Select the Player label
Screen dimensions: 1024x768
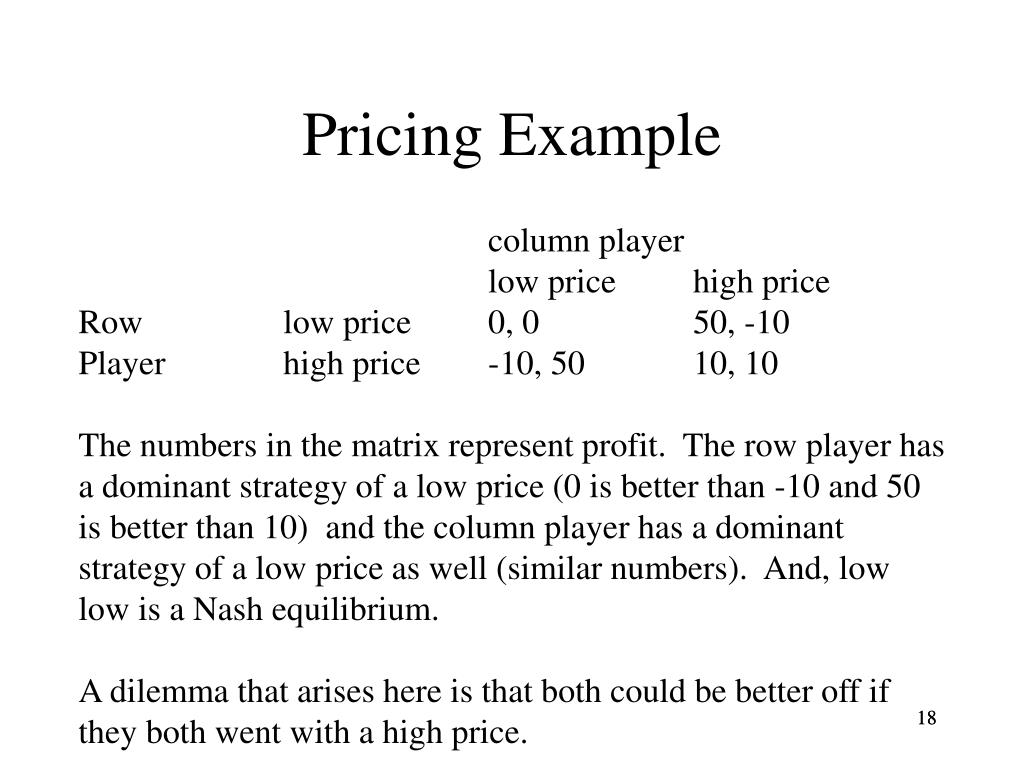point(122,364)
